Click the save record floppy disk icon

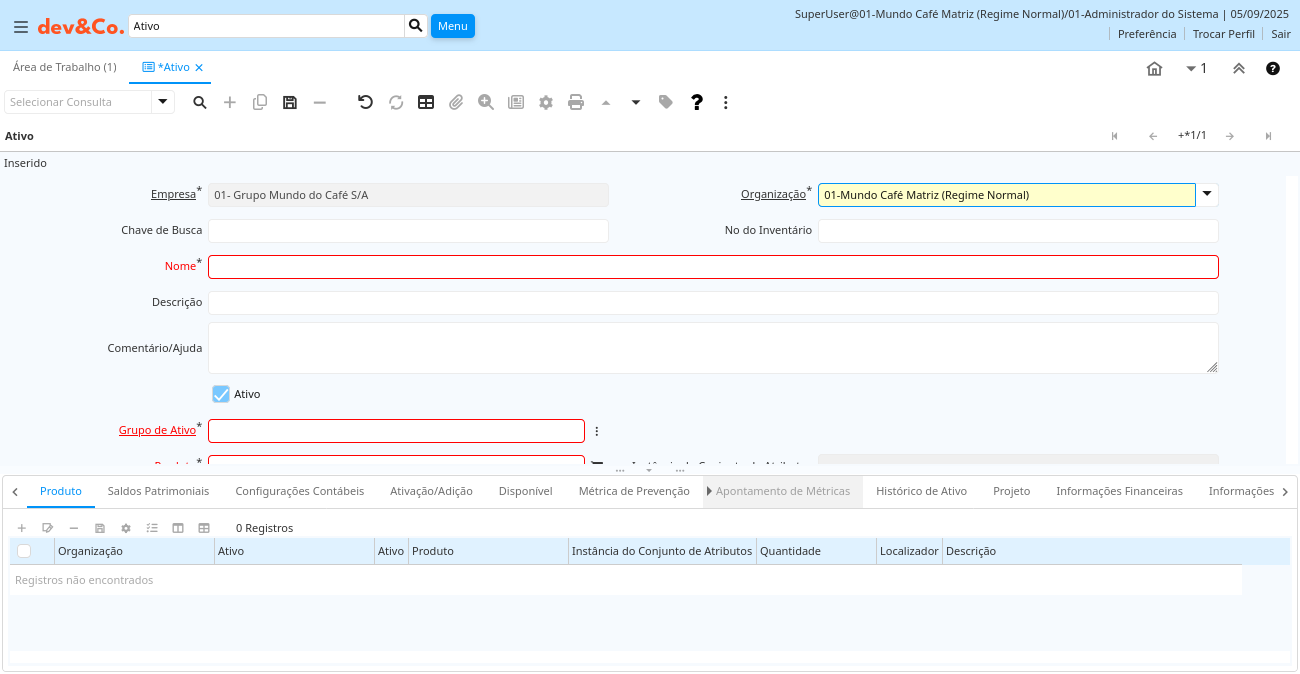click(x=290, y=102)
